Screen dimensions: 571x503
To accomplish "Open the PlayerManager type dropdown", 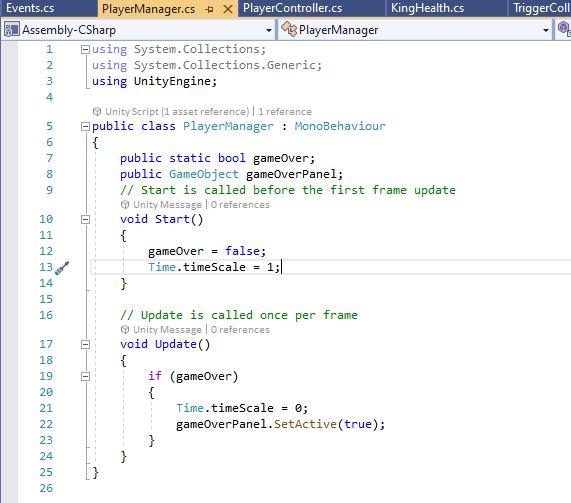I will [x=546, y=30].
